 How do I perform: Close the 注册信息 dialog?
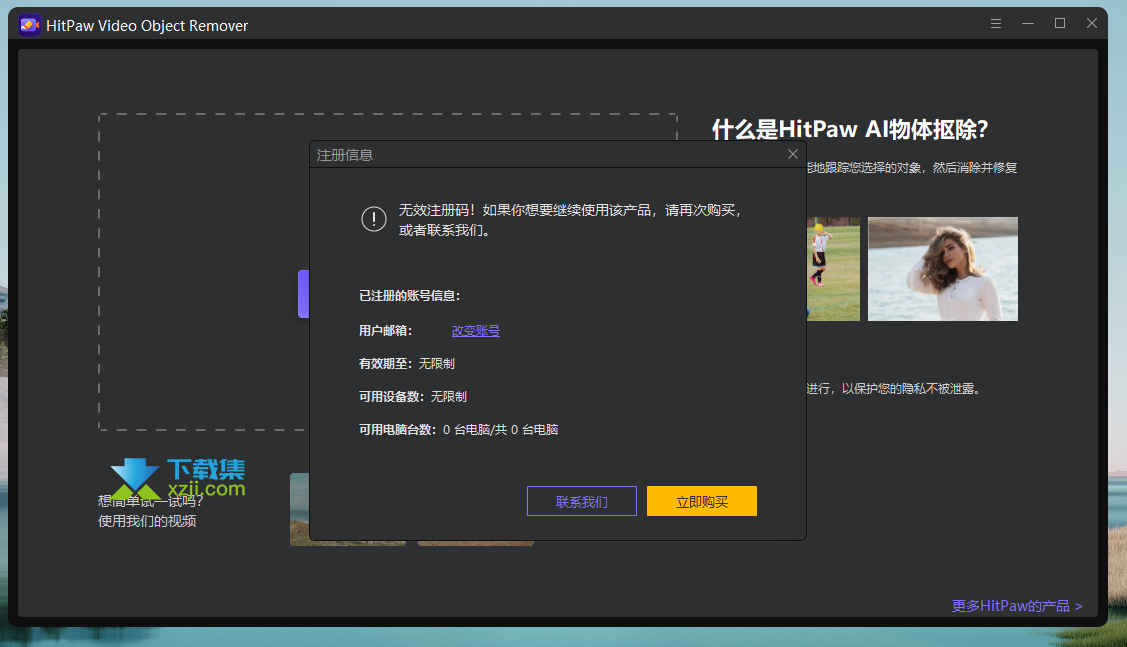(x=793, y=154)
